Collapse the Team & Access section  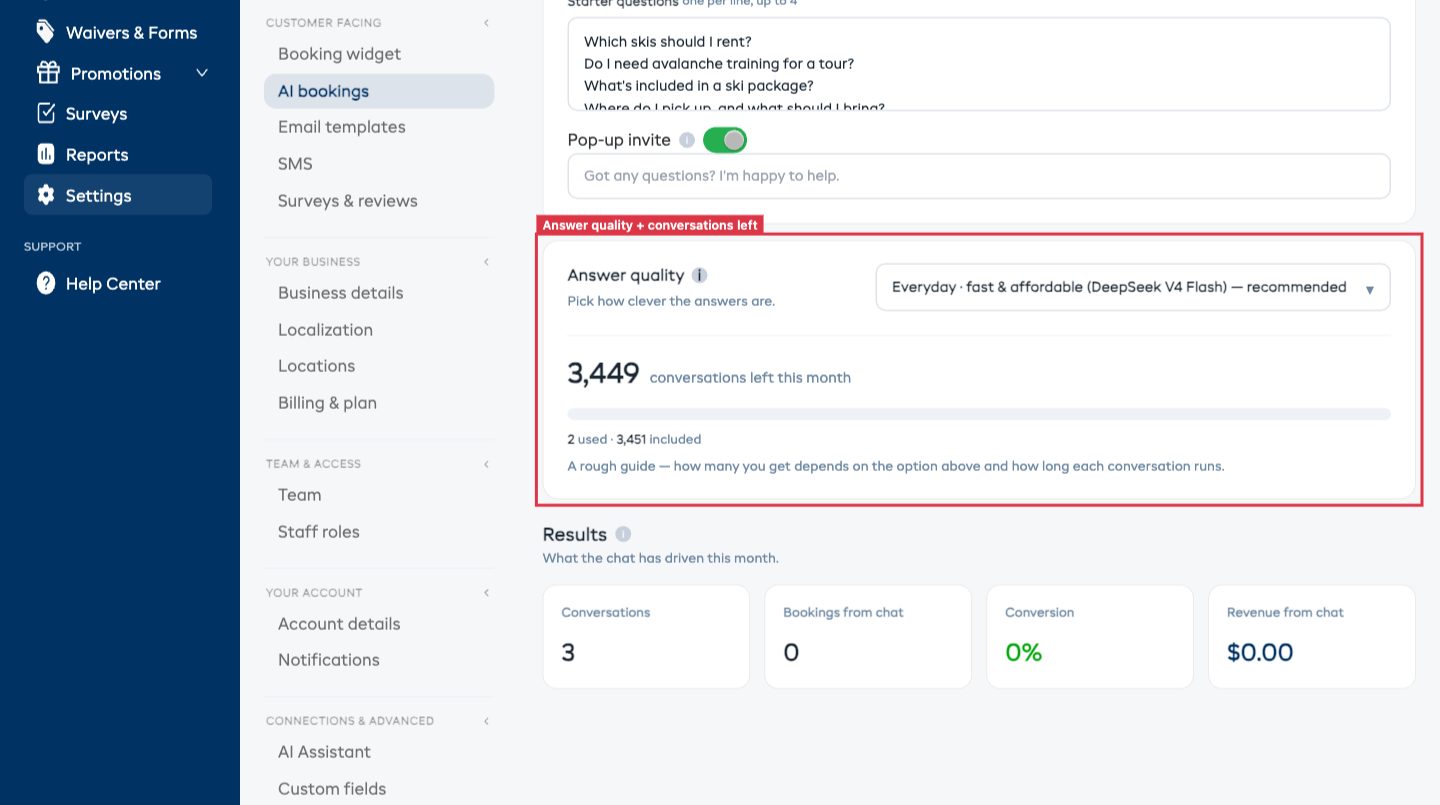[x=486, y=464]
